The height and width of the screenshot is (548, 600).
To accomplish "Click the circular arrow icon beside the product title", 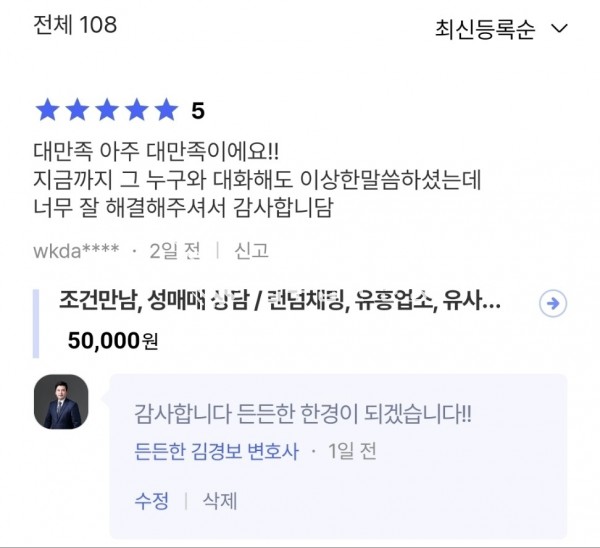I will point(553,304).
